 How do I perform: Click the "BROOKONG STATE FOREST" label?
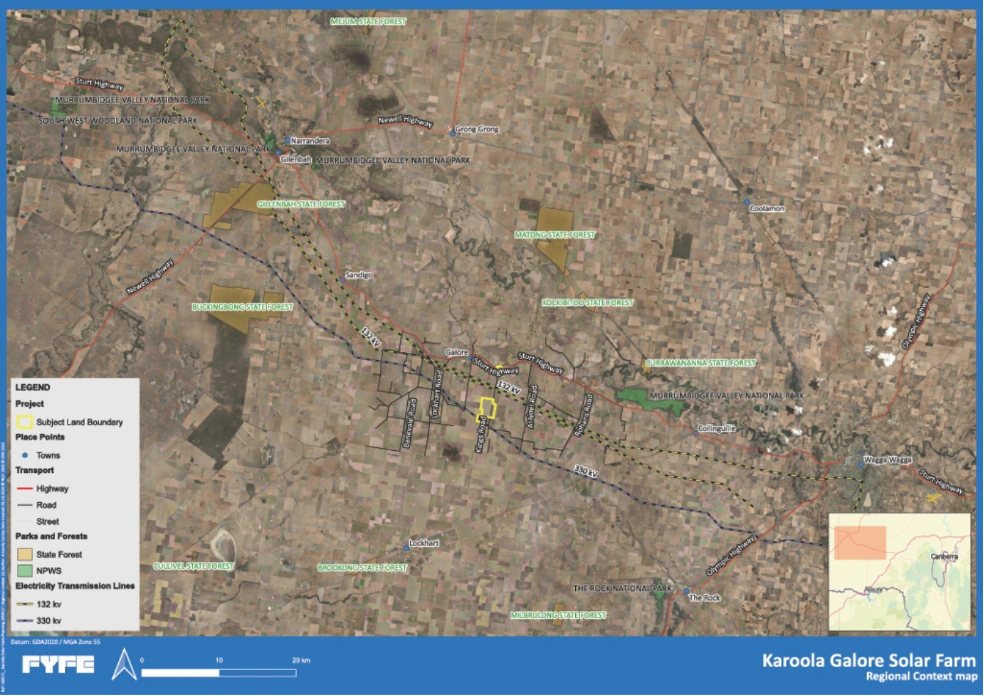point(362,568)
